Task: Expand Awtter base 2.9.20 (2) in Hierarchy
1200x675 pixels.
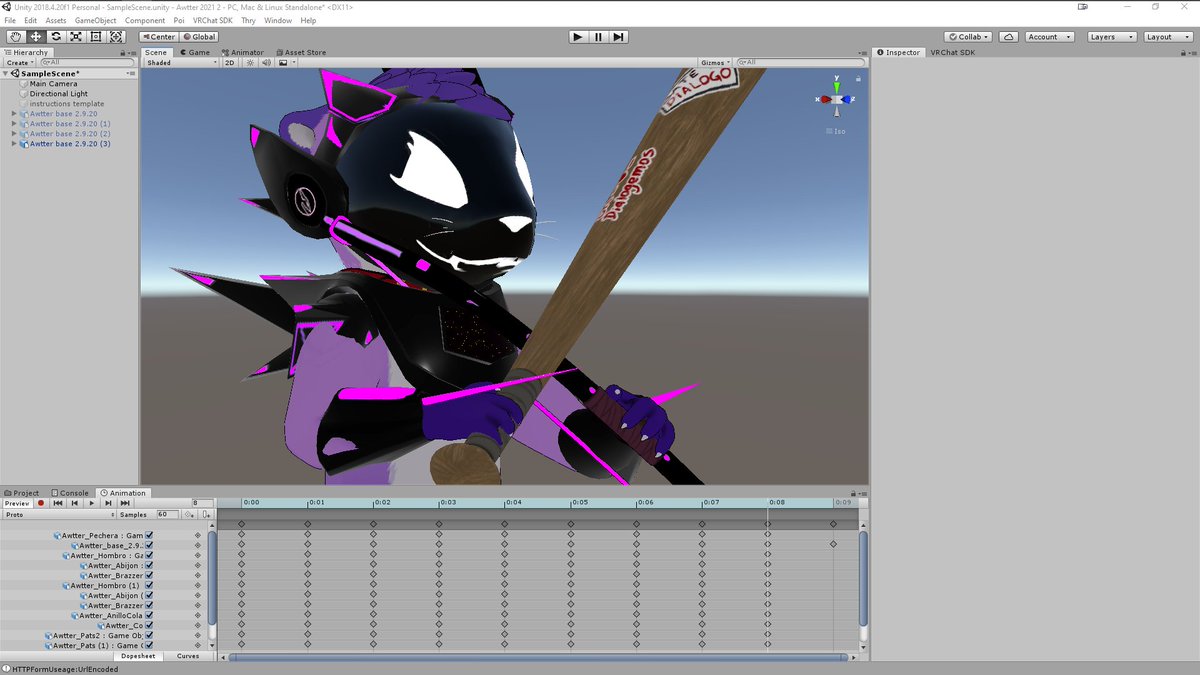Action: pos(14,134)
